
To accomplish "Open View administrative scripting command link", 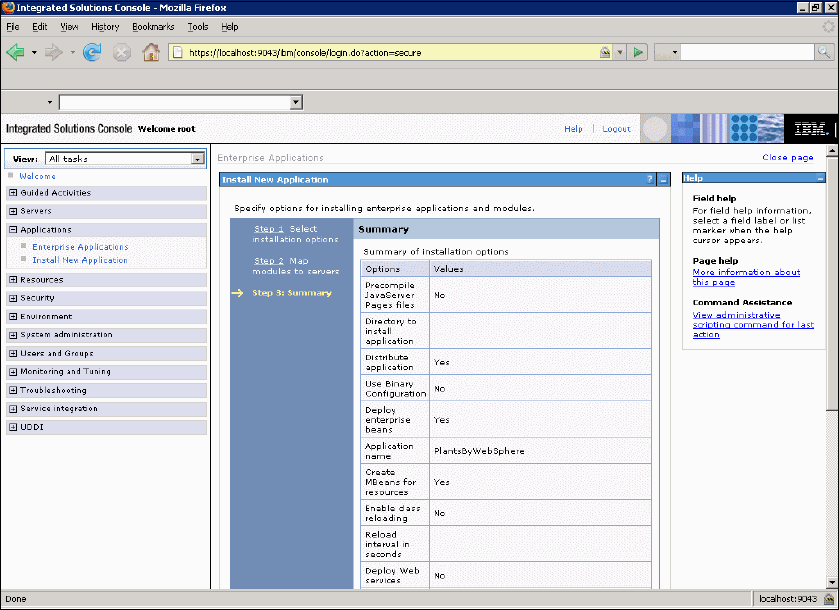I will [753, 325].
